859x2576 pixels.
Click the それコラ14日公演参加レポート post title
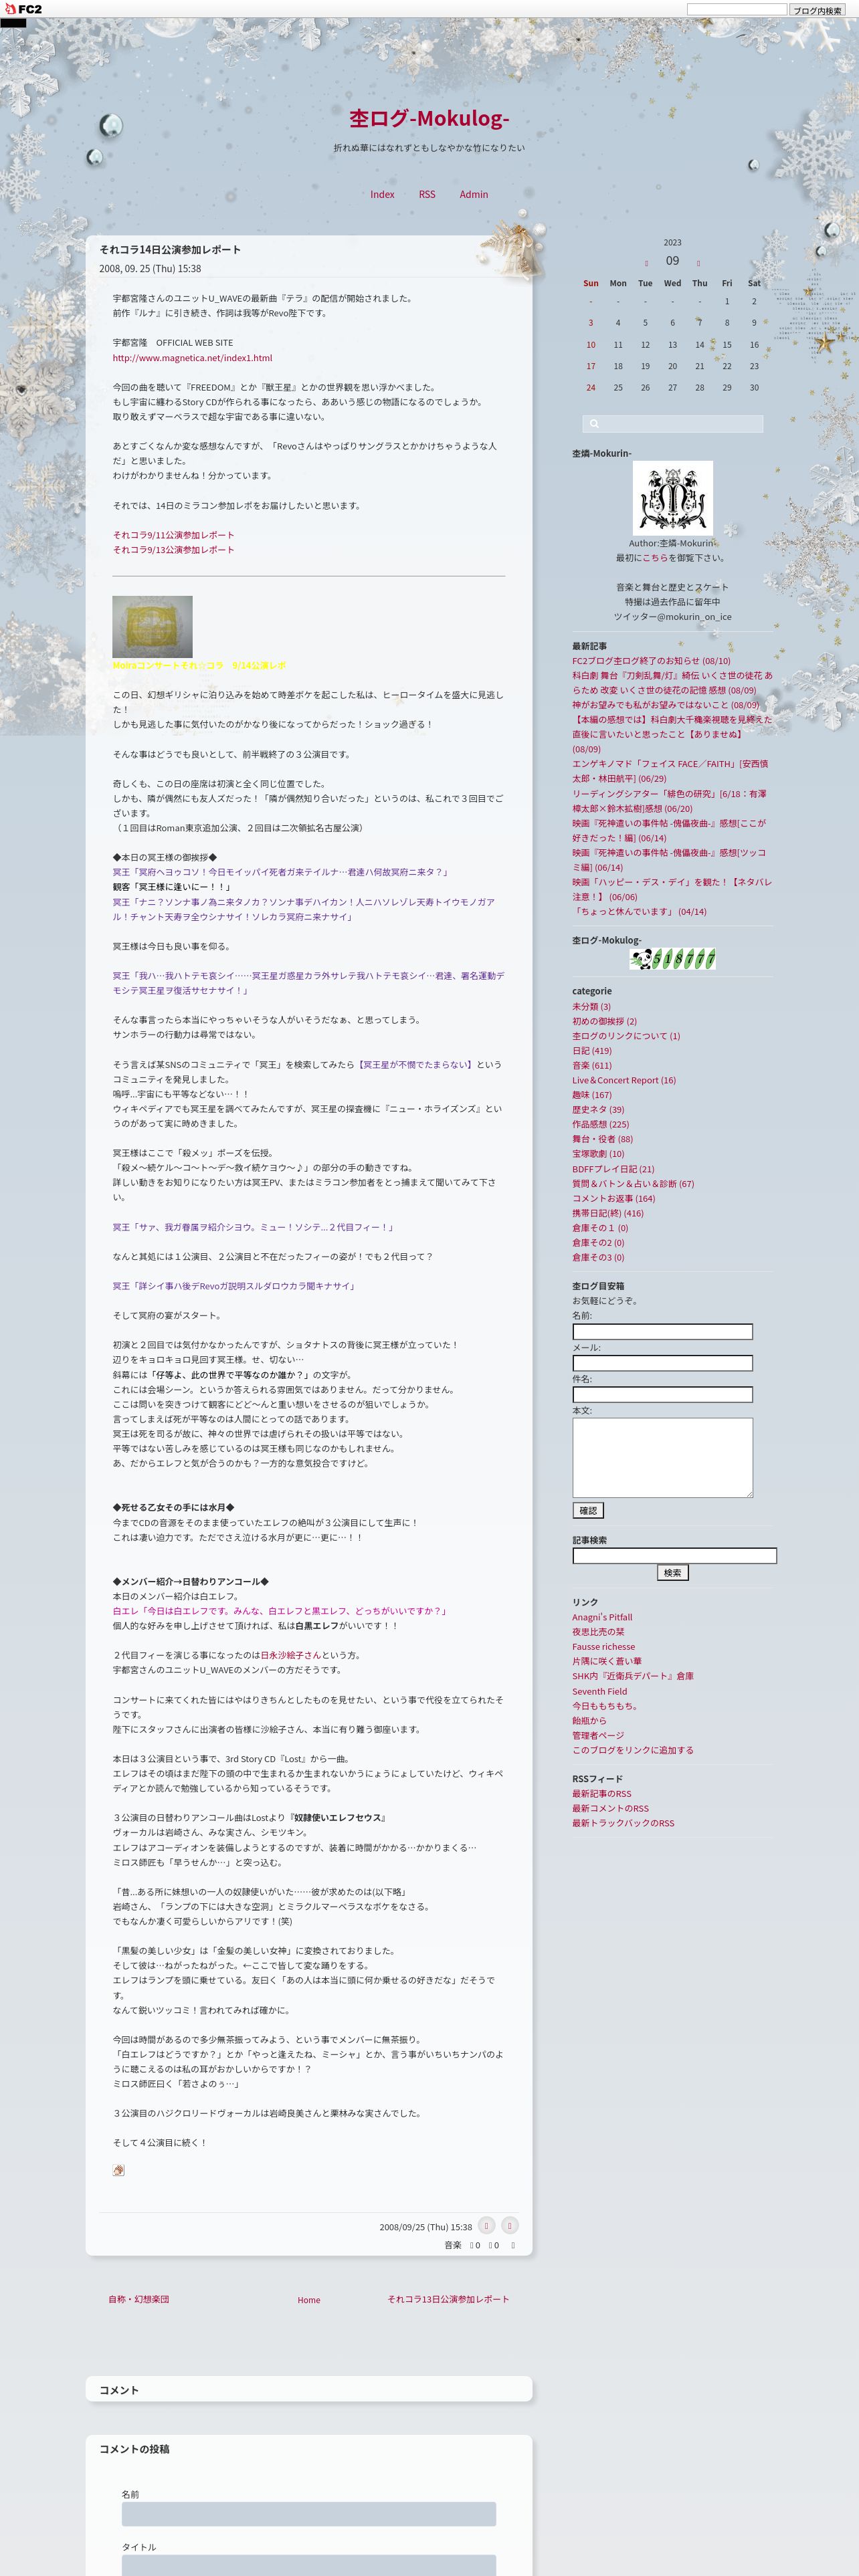(x=170, y=249)
